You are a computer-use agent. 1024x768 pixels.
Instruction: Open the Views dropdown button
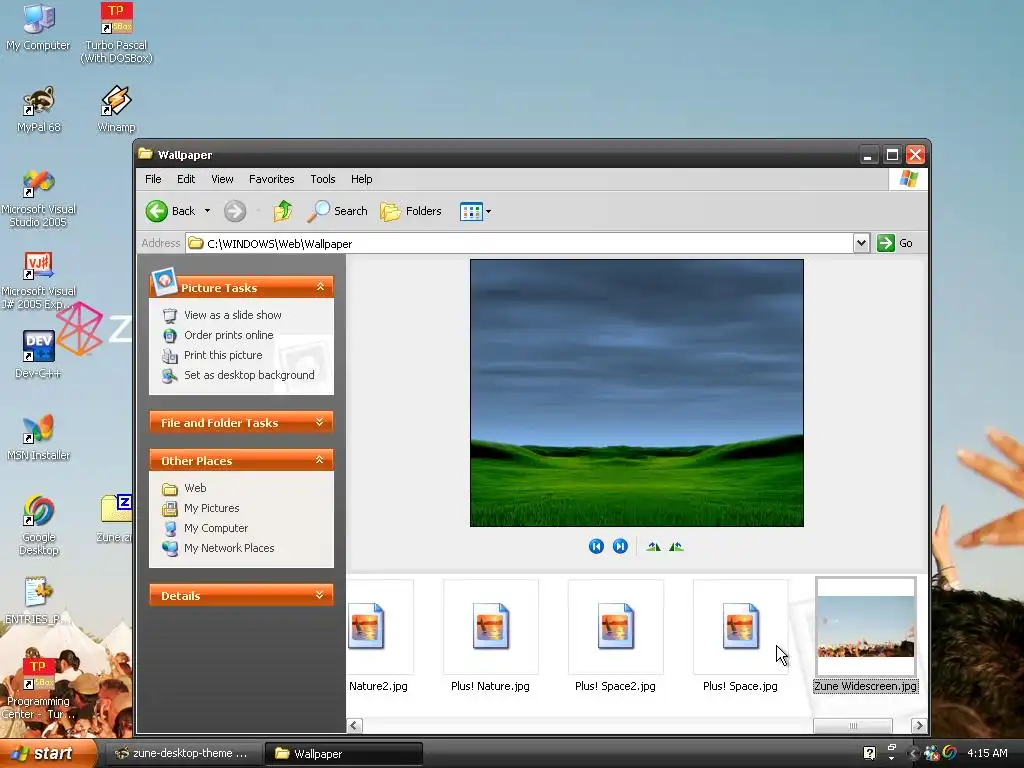(475, 211)
